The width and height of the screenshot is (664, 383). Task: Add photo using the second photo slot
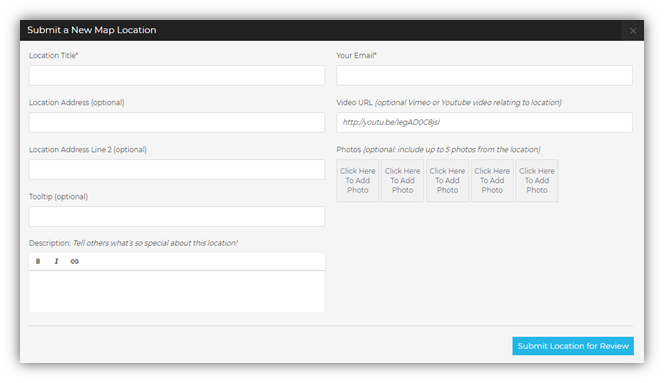click(403, 180)
